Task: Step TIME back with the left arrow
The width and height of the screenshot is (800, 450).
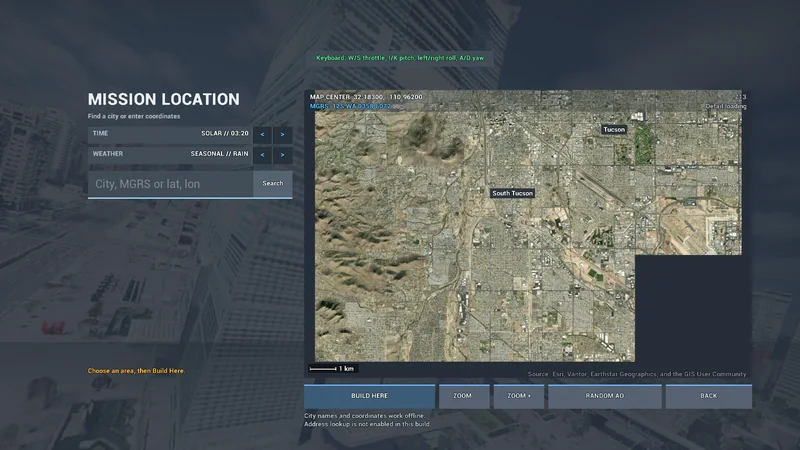Action: click(x=262, y=135)
